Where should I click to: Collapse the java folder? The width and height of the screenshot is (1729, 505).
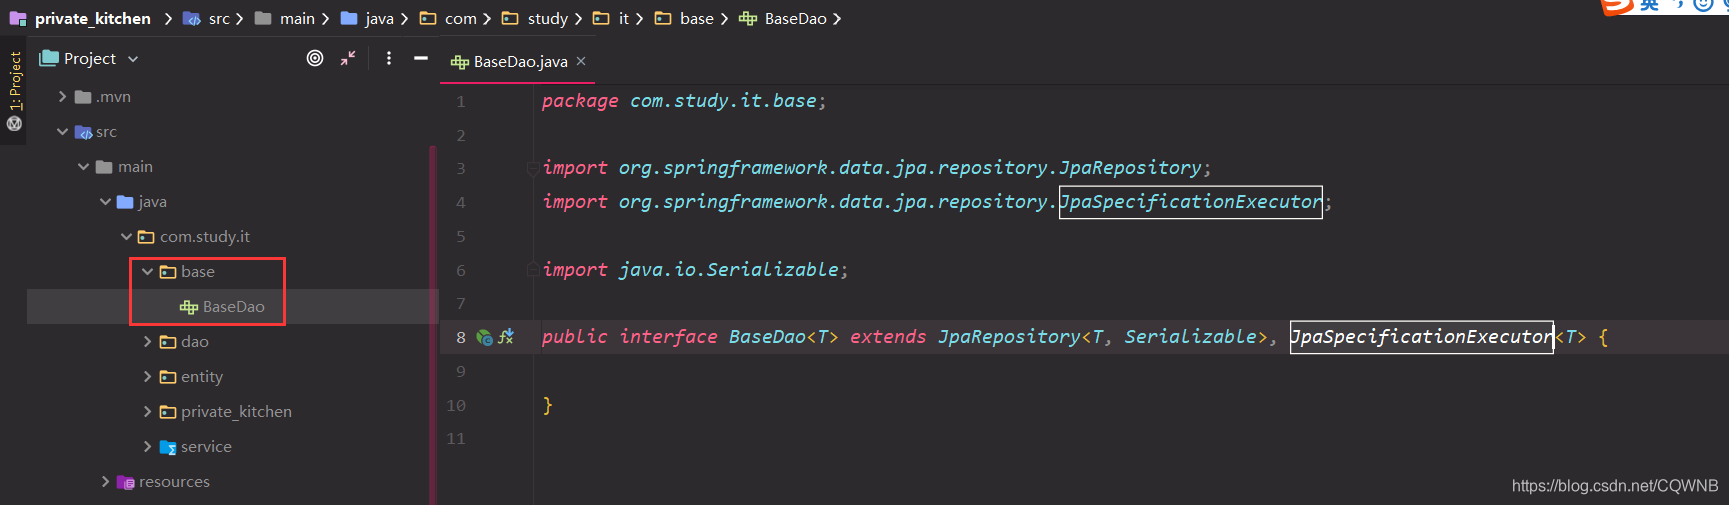(x=105, y=202)
